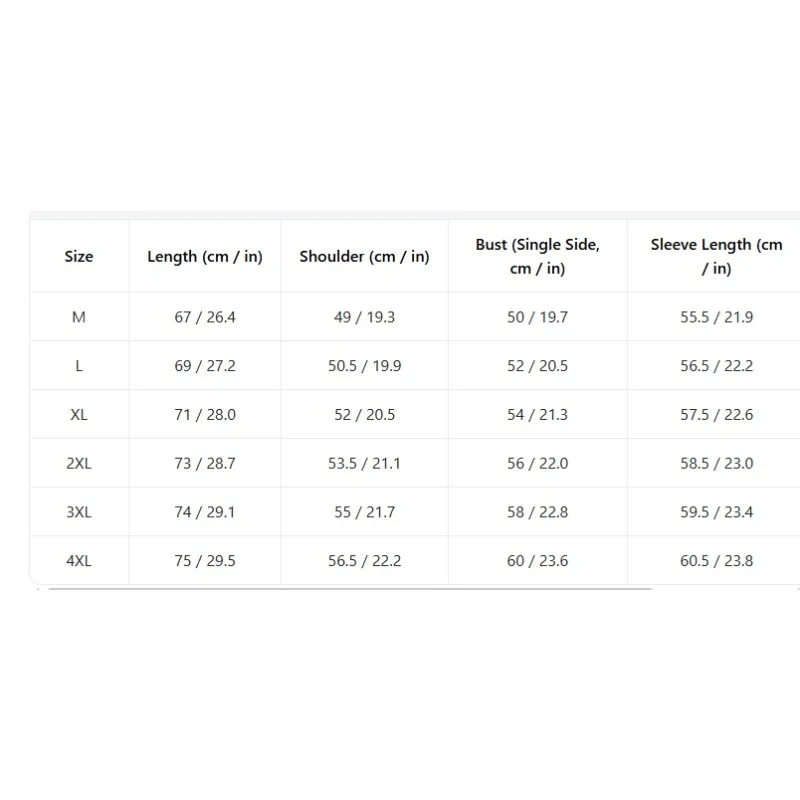The width and height of the screenshot is (800, 800).
Task: Click the 74 / 29.1 length cell
Action: 205,512
